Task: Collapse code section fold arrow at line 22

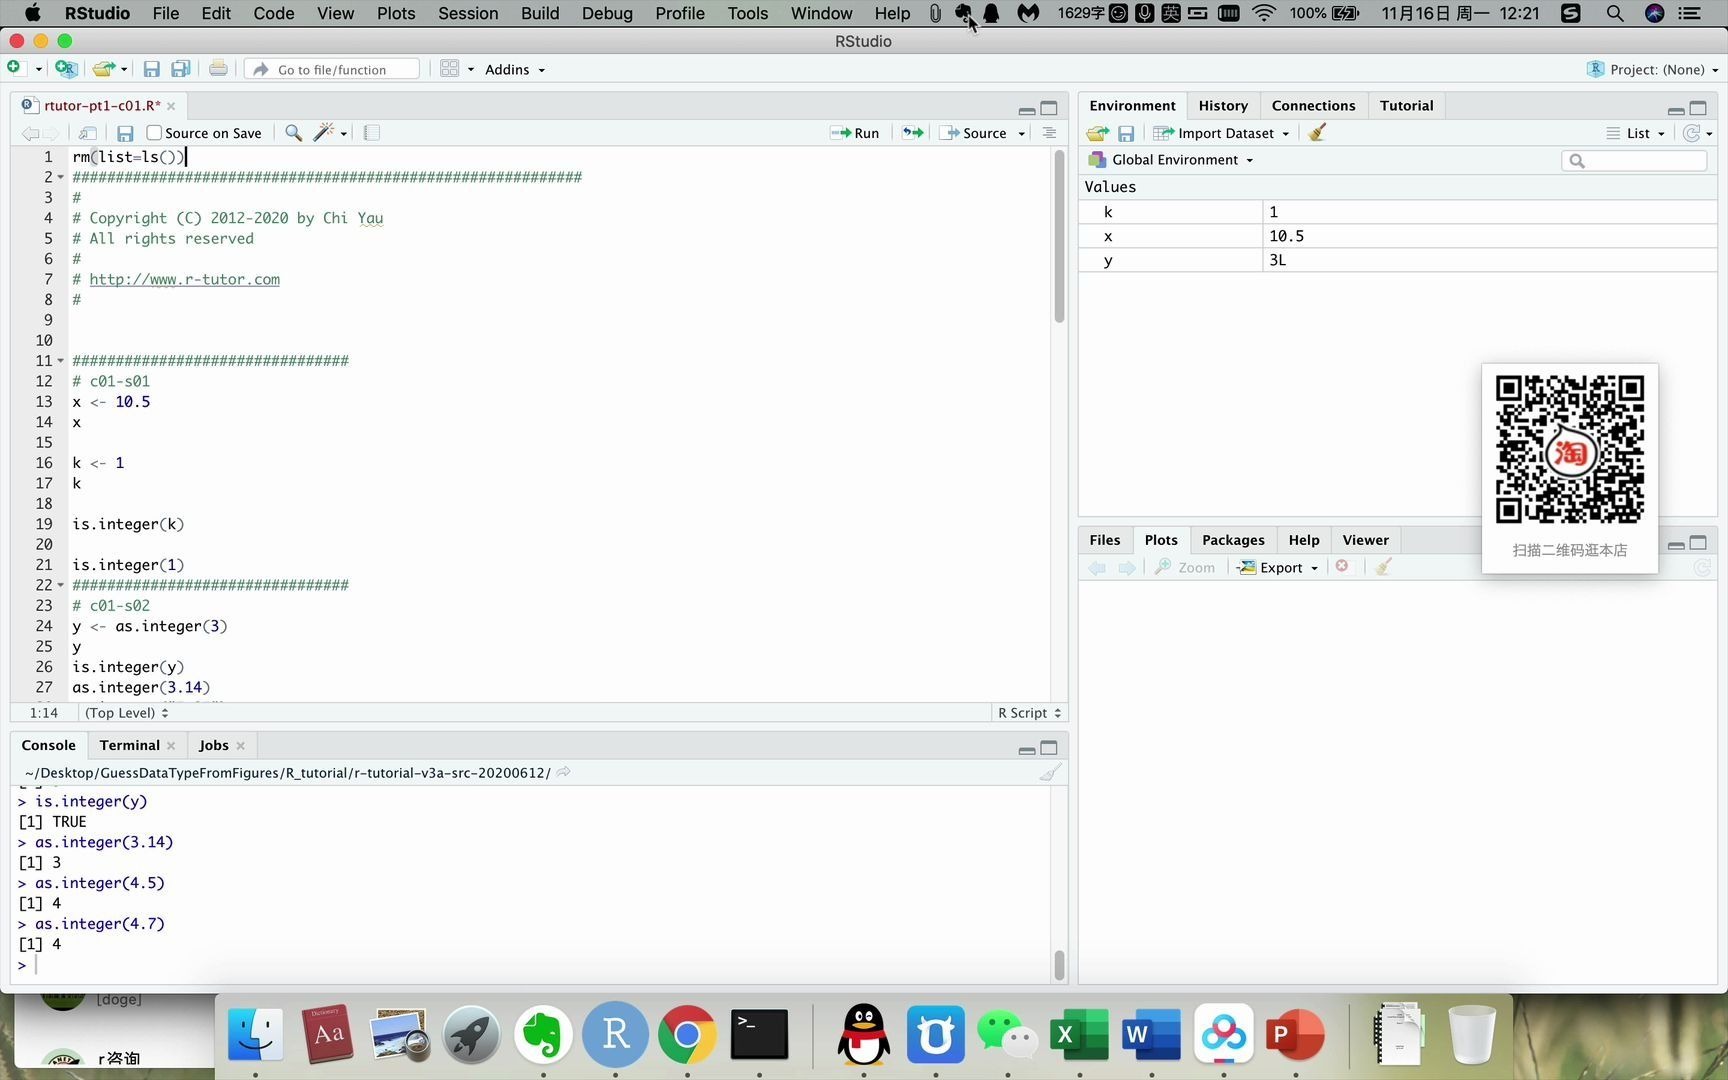Action: click(60, 585)
